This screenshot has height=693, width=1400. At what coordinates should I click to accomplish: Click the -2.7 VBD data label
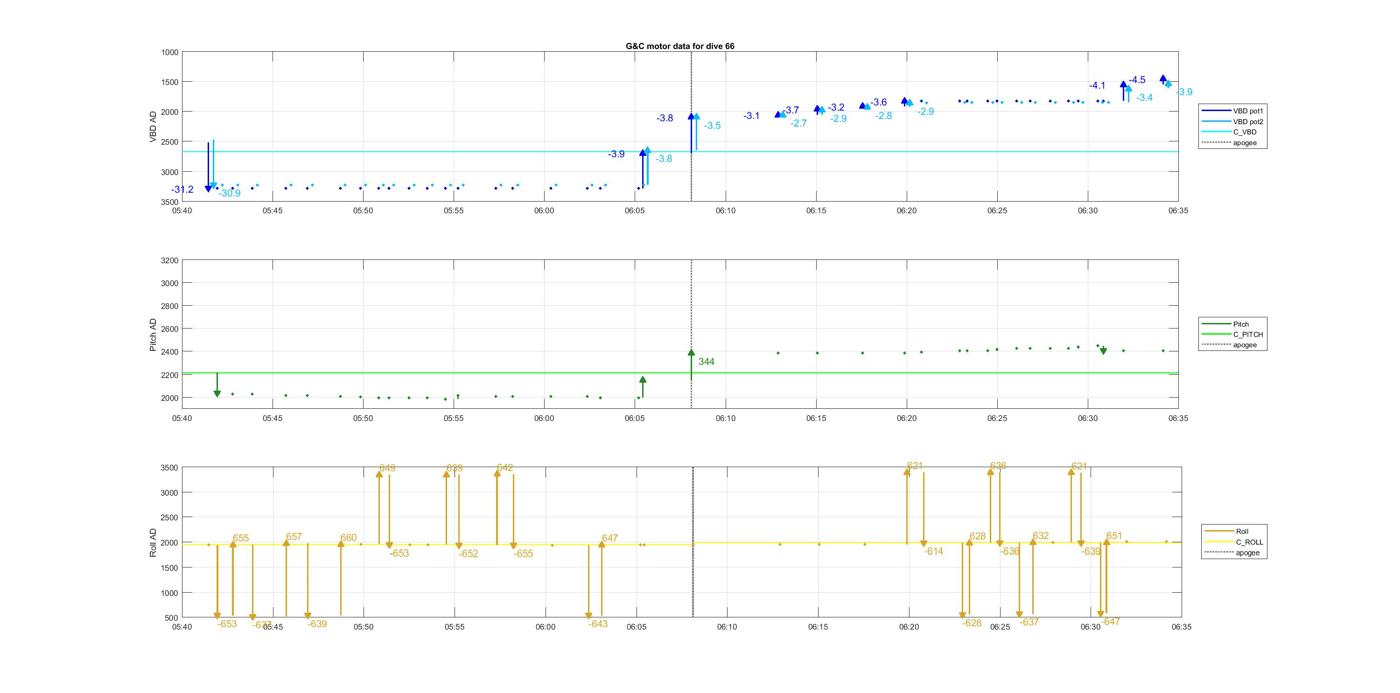[x=798, y=124]
